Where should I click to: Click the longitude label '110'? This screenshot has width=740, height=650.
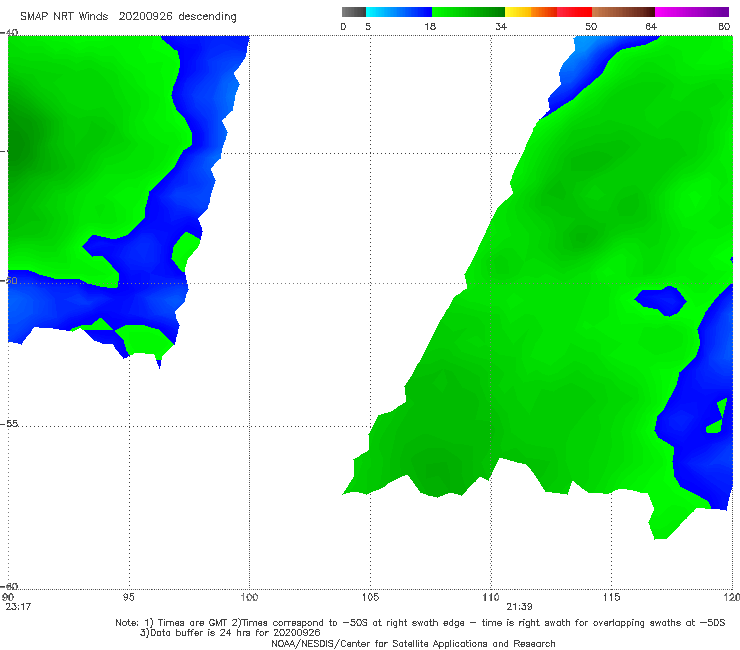(x=491, y=597)
